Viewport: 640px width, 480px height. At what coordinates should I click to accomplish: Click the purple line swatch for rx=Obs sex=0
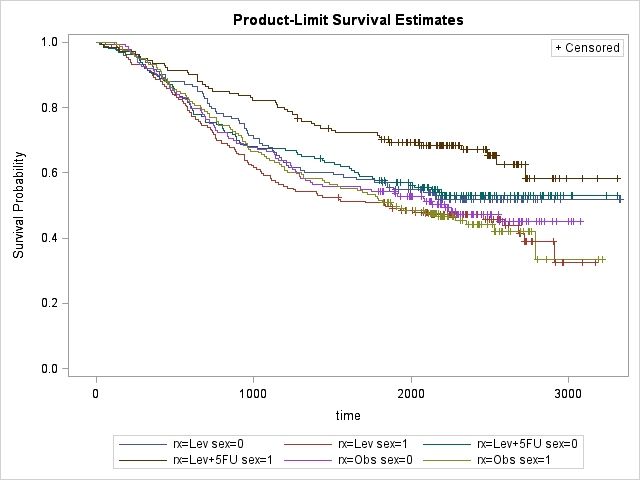tap(307, 460)
